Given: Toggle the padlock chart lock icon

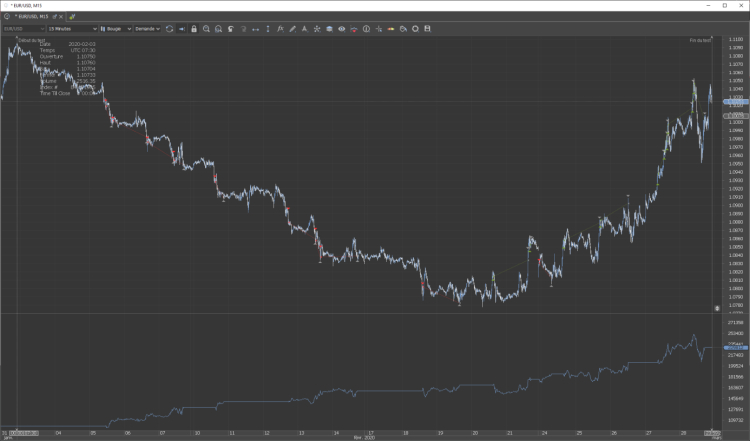Looking at the screenshot, I should click(x=194, y=29).
